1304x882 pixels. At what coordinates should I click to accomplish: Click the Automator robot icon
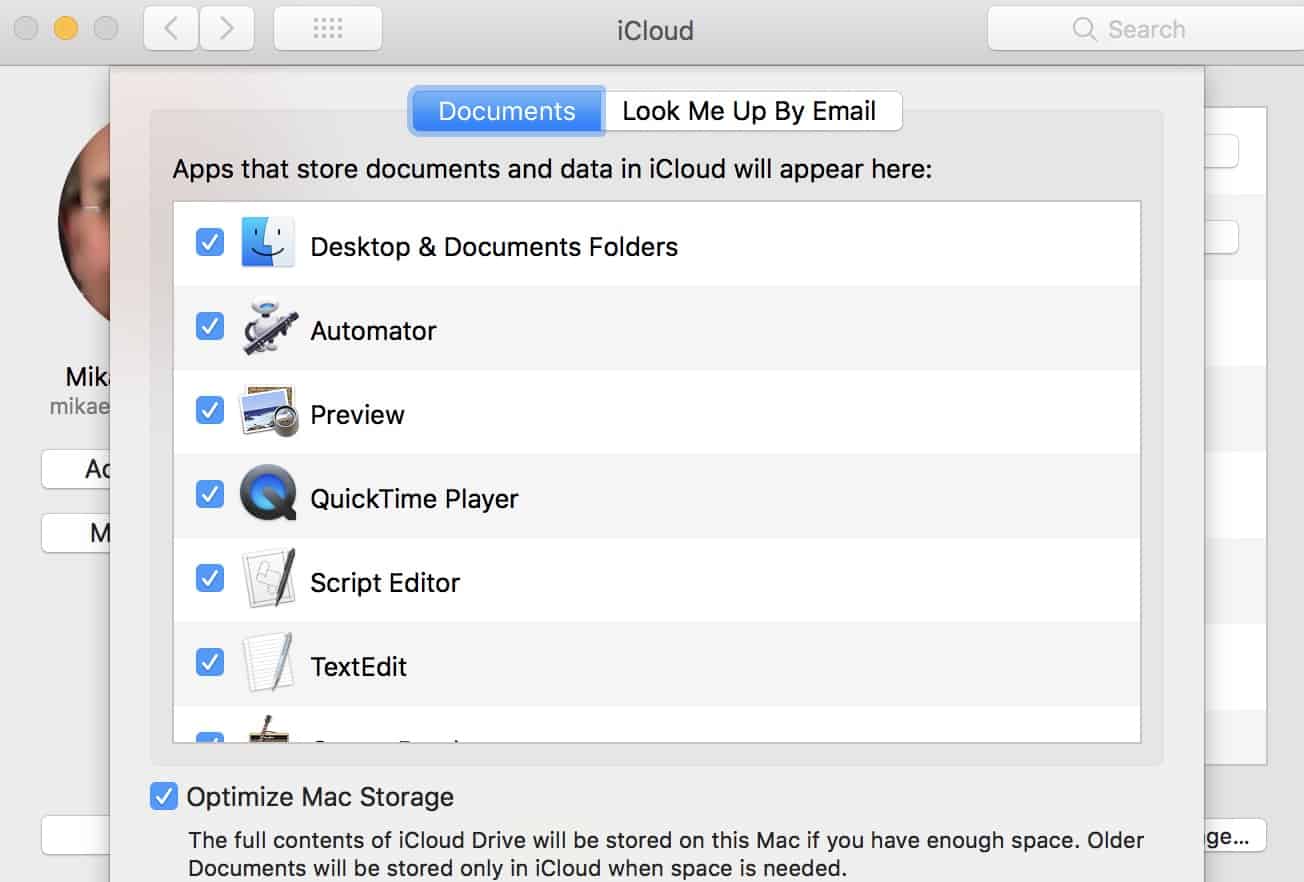tap(268, 328)
